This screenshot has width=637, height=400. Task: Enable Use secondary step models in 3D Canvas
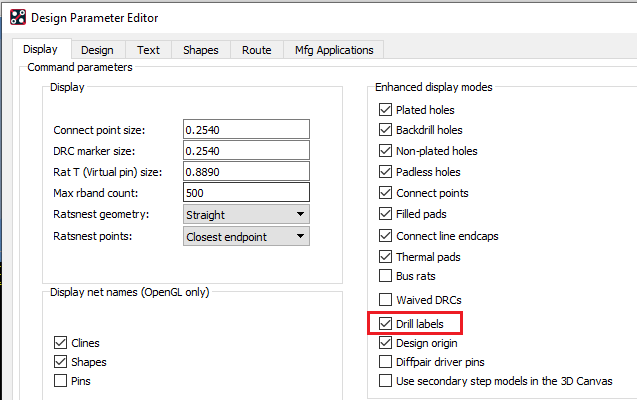(385, 381)
